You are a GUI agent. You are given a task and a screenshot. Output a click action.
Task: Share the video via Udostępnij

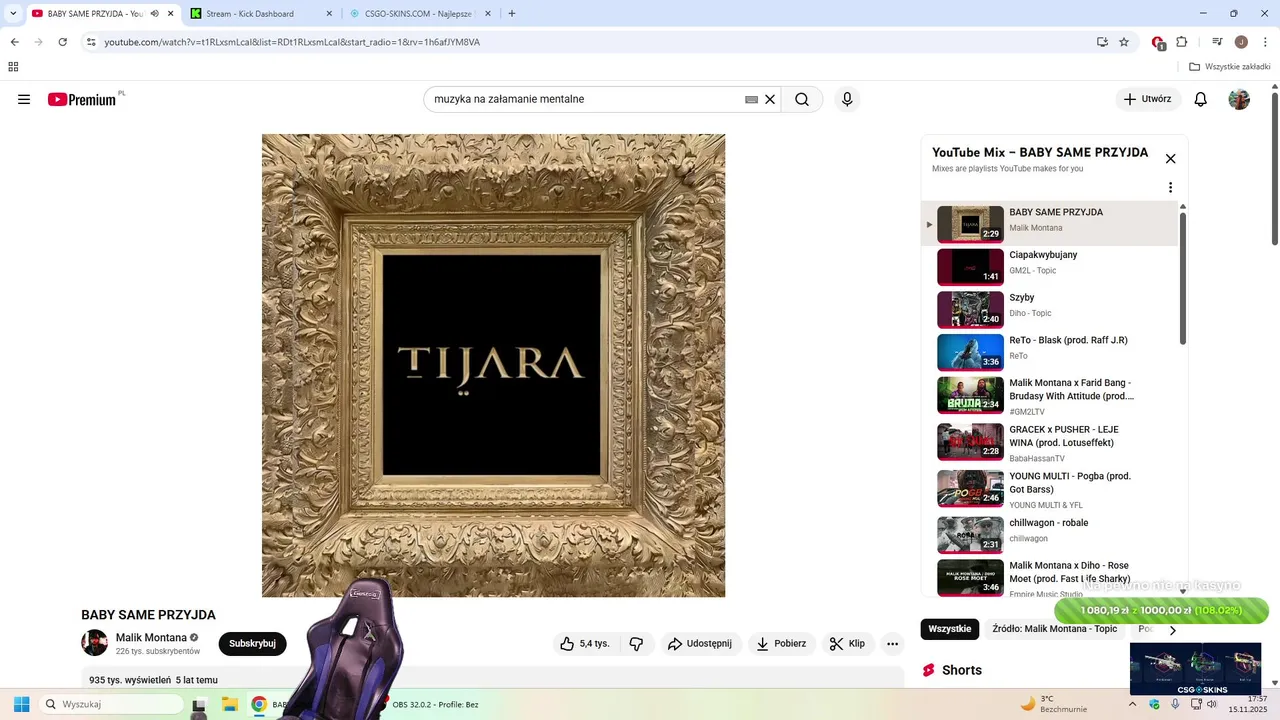pos(700,644)
